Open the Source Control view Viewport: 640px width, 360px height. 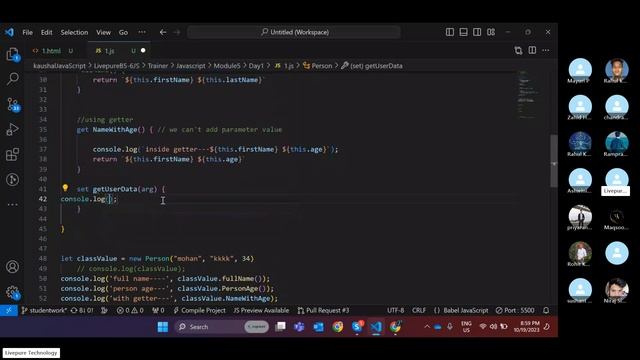tap(12, 104)
